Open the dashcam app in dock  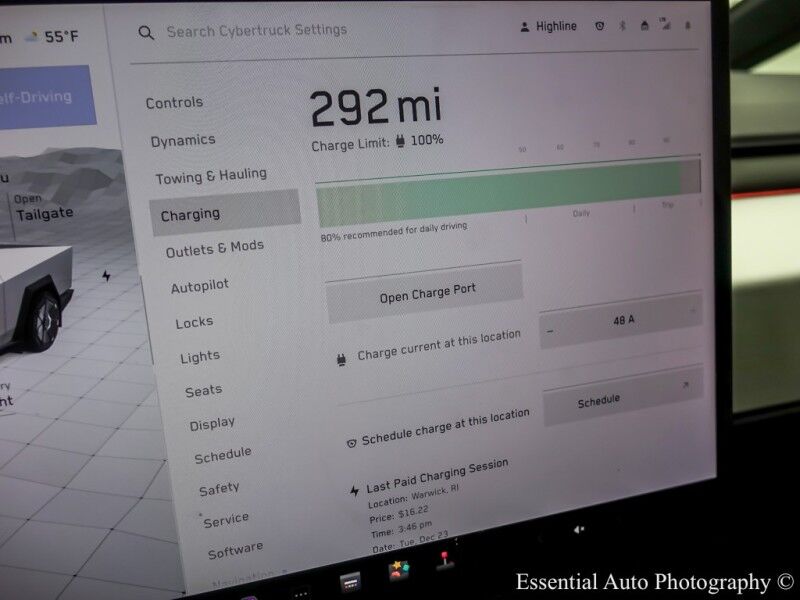tap(350, 581)
